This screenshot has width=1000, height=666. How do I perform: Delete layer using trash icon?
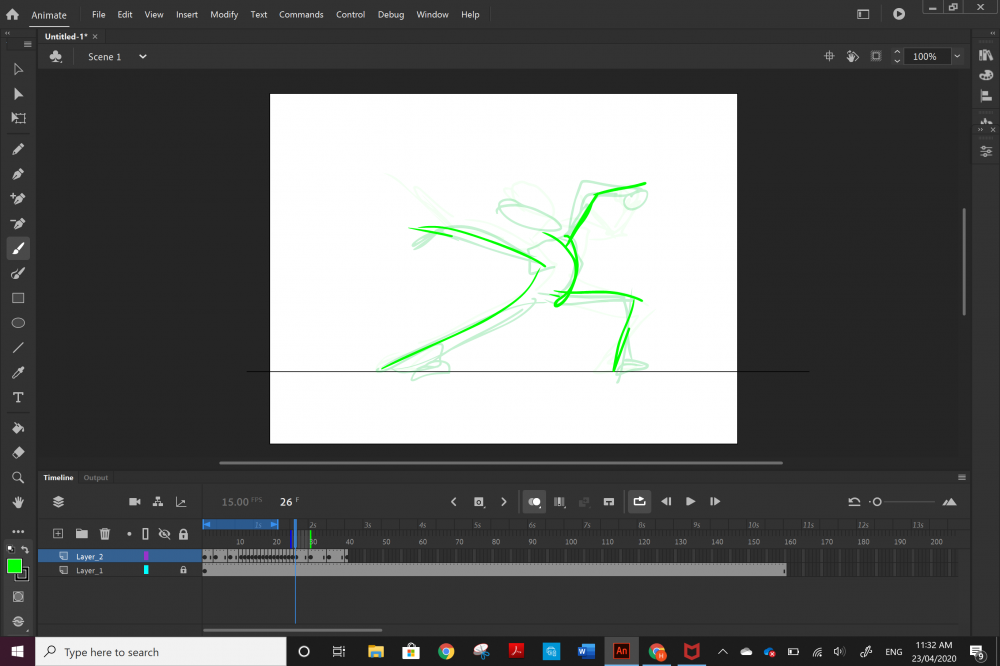[x=105, y=534]
